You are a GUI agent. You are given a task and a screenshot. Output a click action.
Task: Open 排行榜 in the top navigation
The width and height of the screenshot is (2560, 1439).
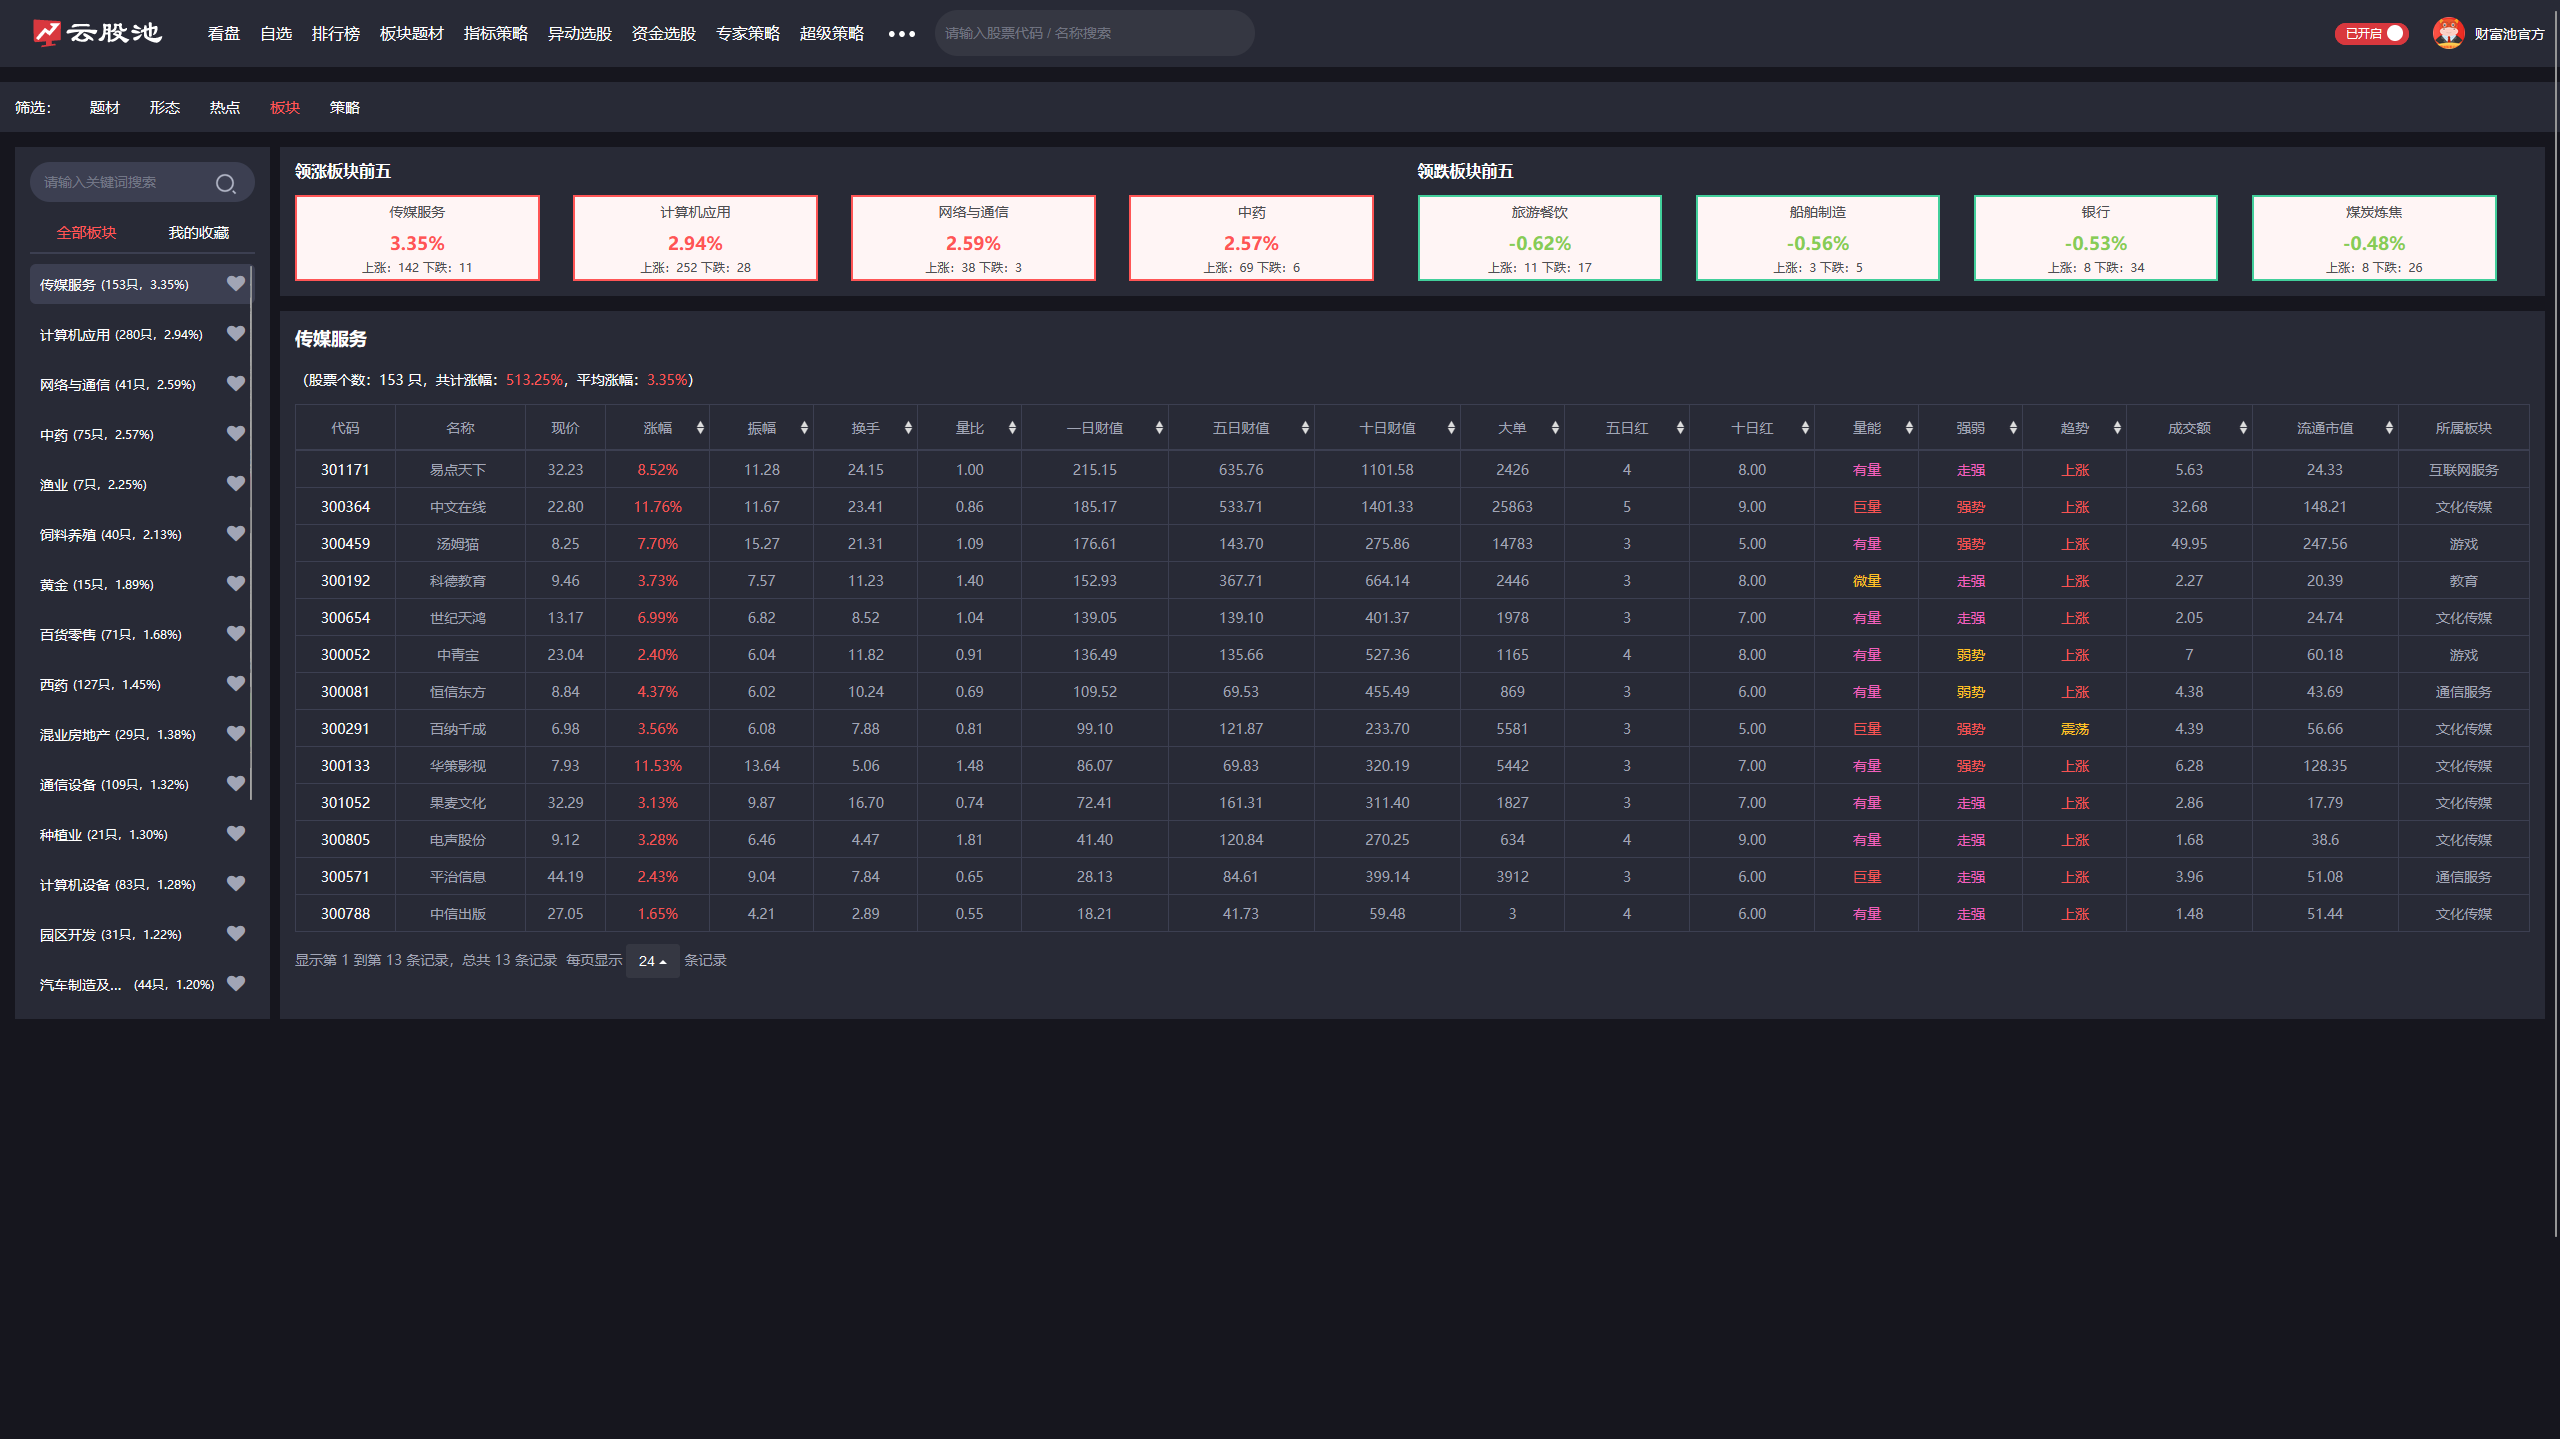[335, 34]
